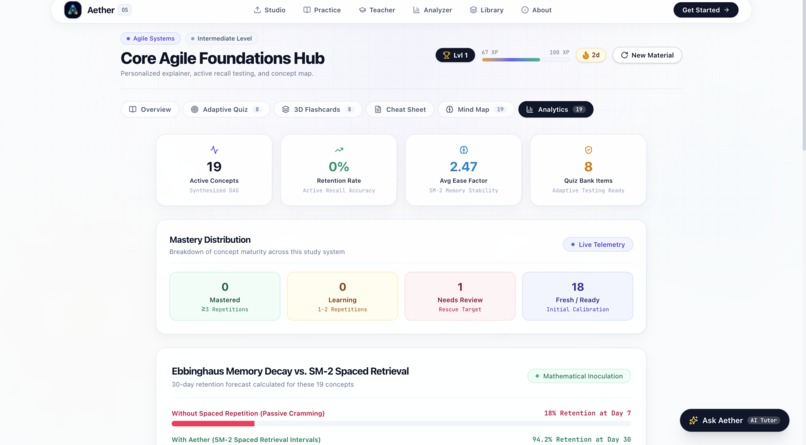The image size is (806, 445).
Task: Click the Adaptive Quiz tab icon
Action: pyautogui.click(x=194, y=109)
